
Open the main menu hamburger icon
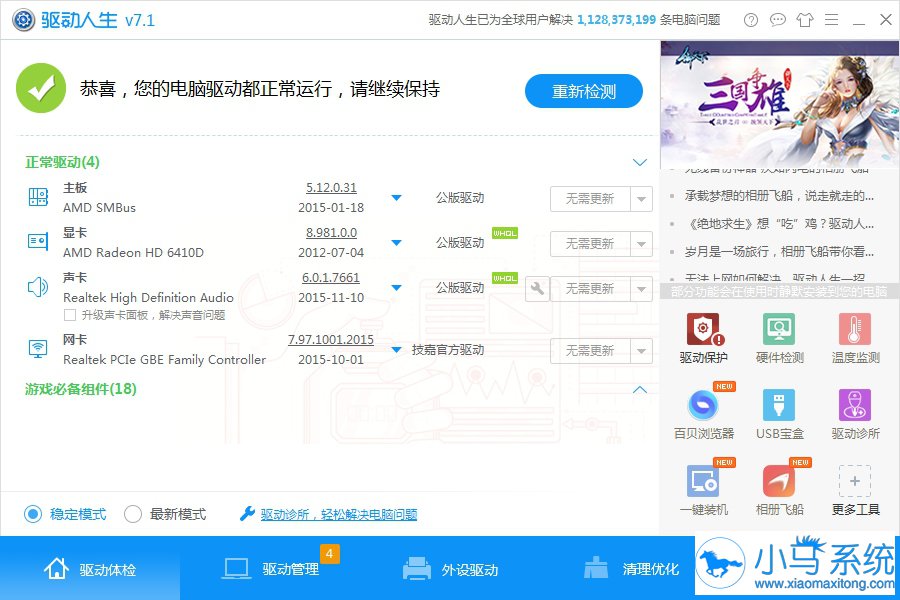pos(832,20)
